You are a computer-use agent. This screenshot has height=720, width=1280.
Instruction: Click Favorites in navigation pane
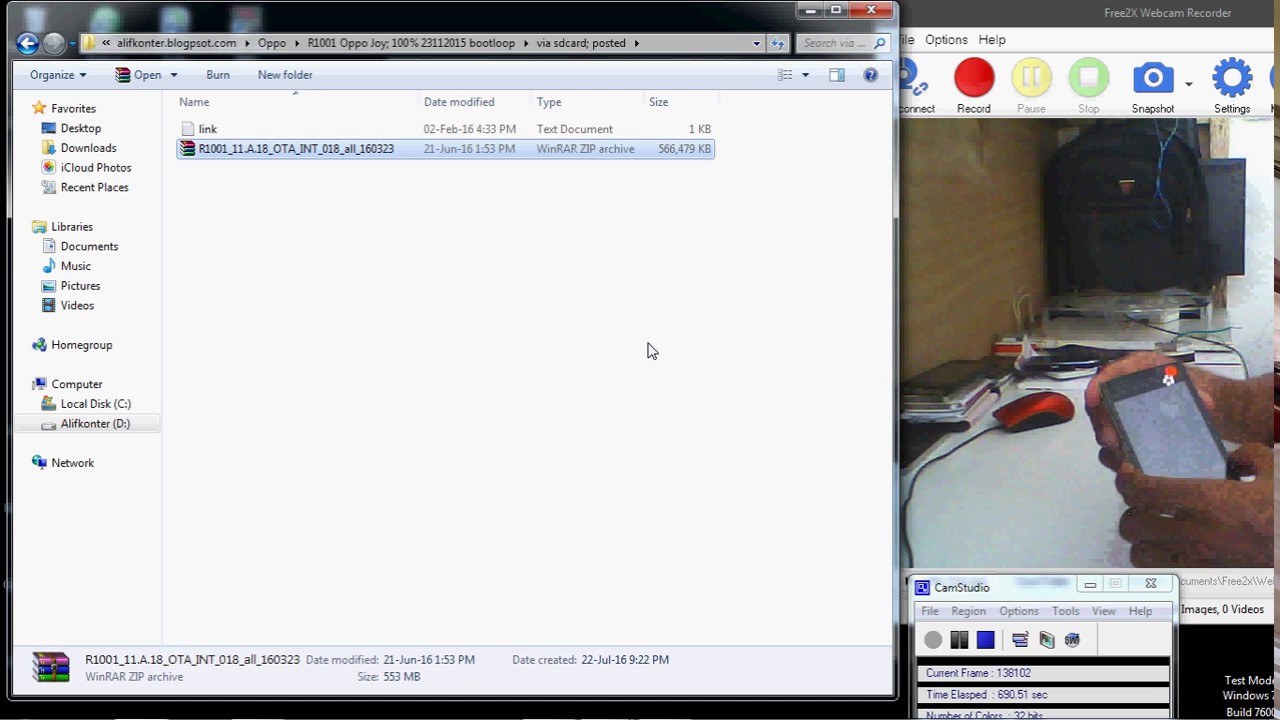pos(73,108)
